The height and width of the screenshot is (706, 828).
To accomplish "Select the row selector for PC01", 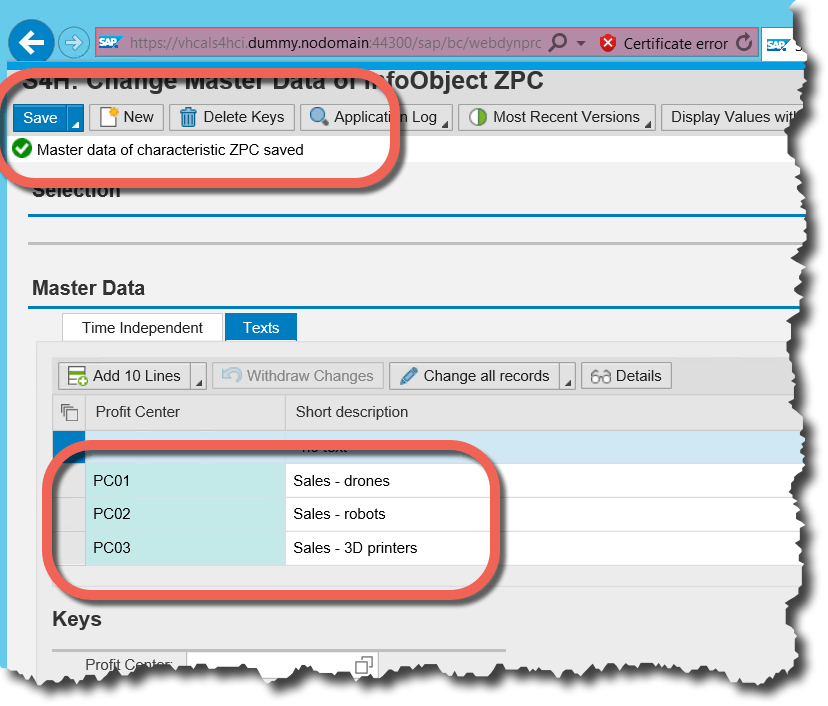I will pos(69,481).
